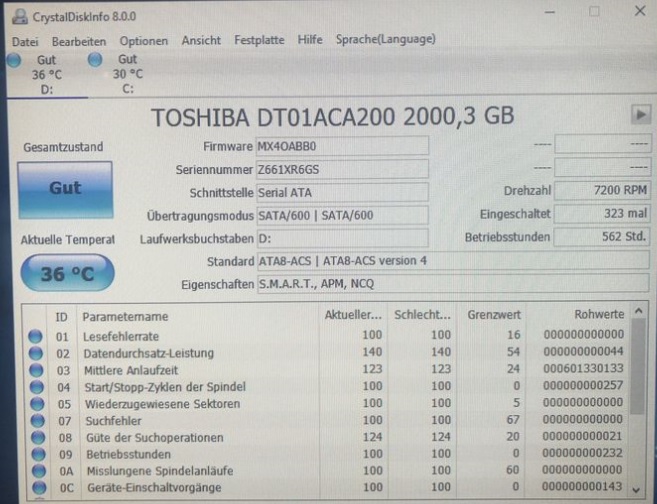Select the Güte der Suchoperationen text
The image size is (657, 504).
coord(154,438)
